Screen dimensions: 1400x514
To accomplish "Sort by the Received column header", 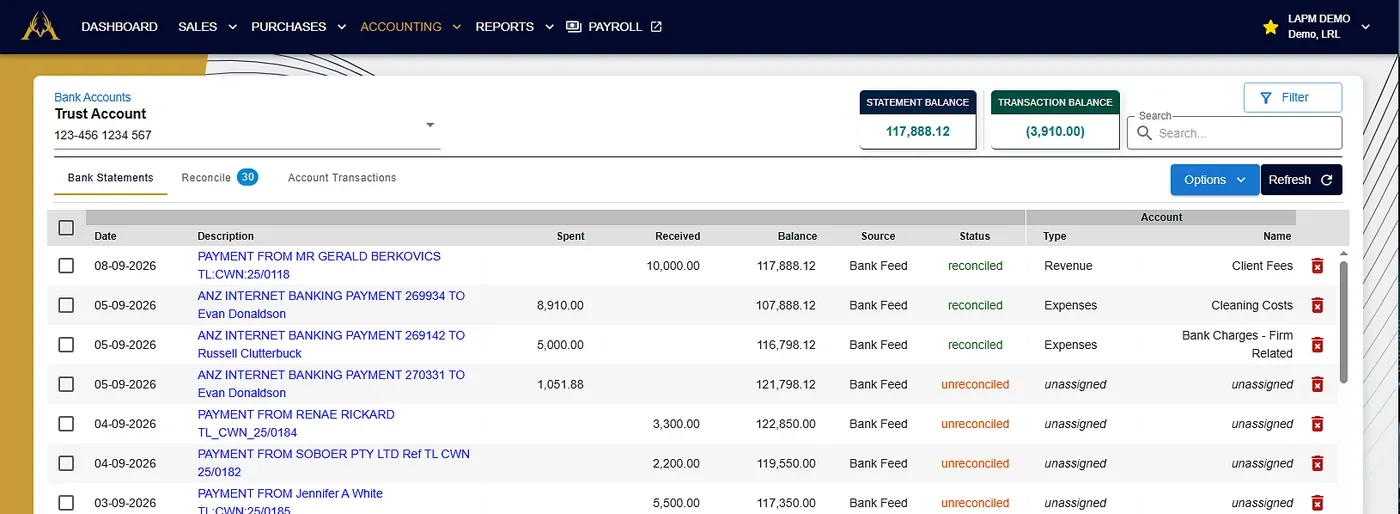I will click(x=678, y=236).
